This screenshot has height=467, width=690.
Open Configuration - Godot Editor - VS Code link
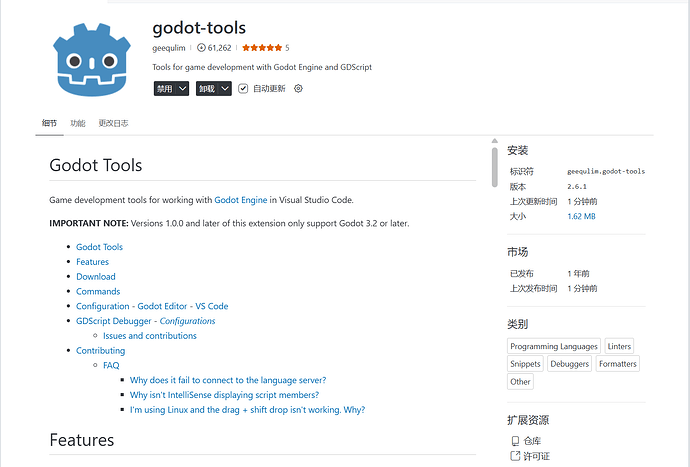pos(152,306)
